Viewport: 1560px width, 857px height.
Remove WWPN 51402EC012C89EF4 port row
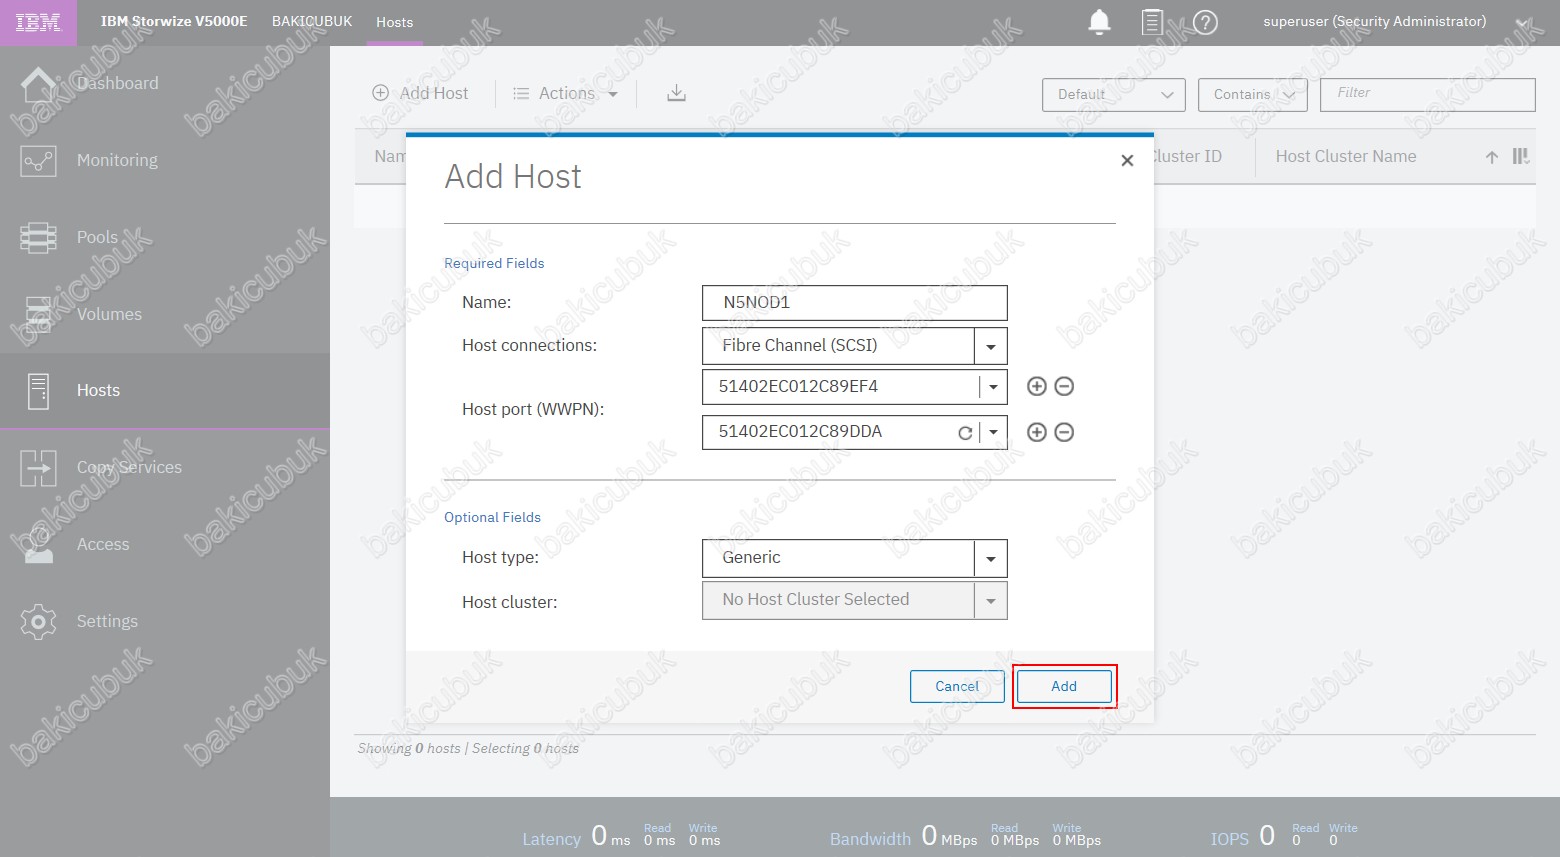(x=1065, y=386)
